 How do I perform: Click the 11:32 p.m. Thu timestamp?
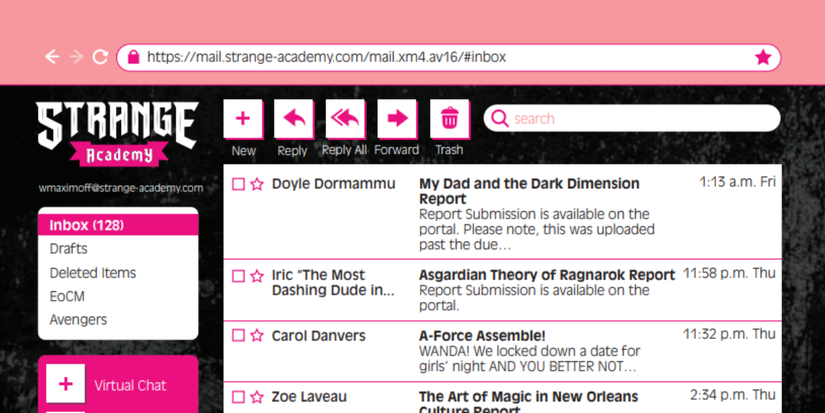click(729, 334)
